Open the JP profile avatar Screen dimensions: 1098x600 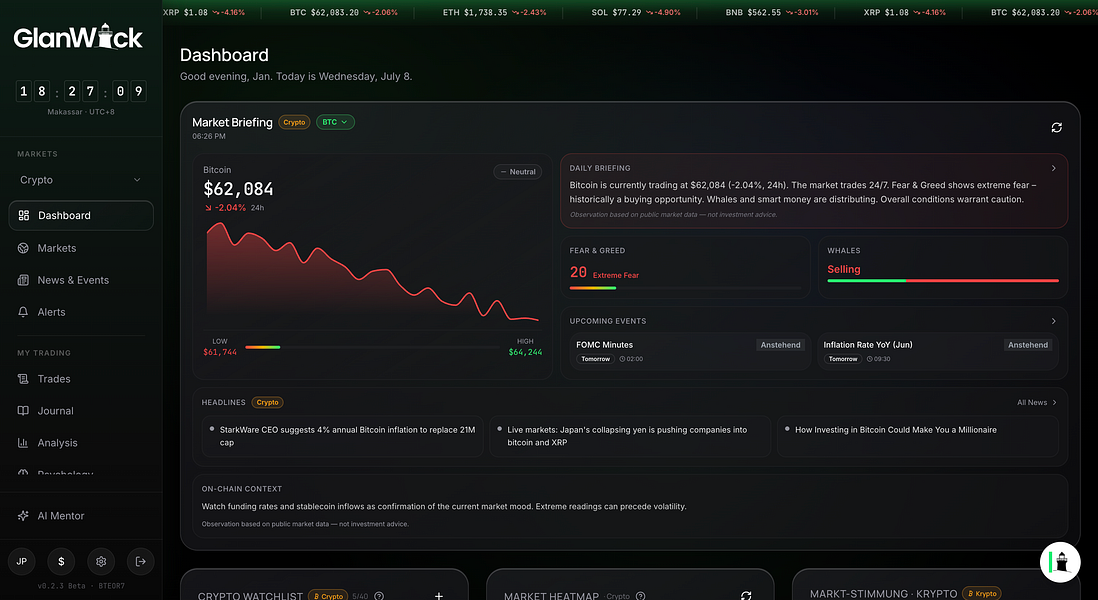22,561
